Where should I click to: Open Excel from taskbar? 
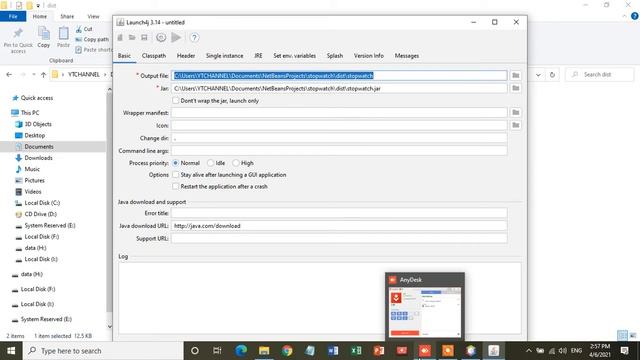356,351
